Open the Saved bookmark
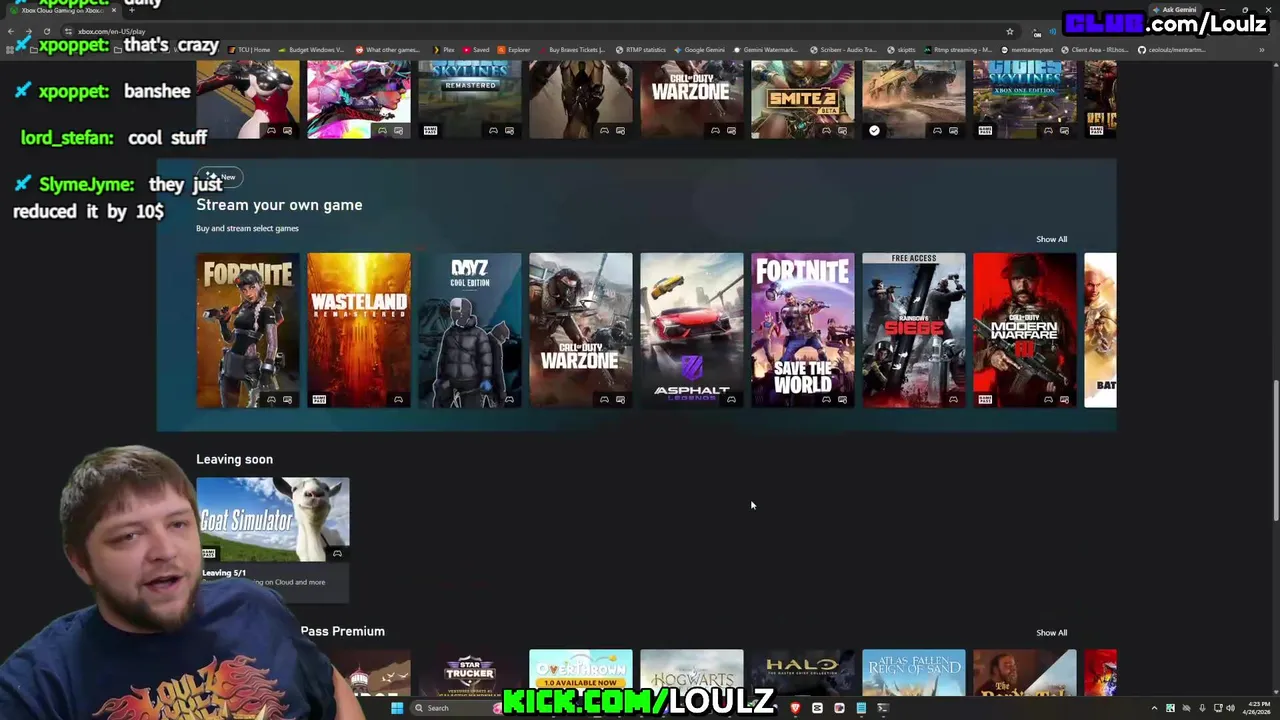This screenshot has width=1280, height=720. tap(476, 50)
